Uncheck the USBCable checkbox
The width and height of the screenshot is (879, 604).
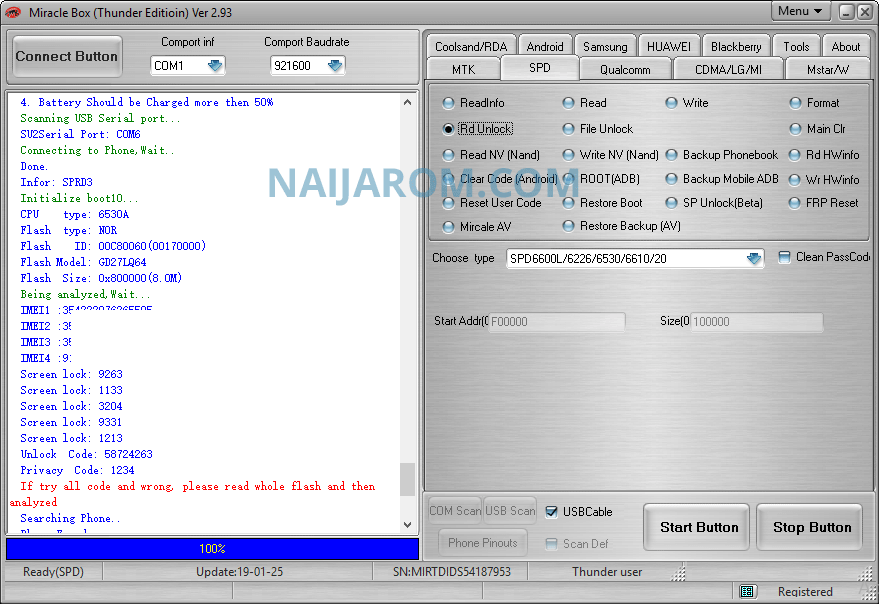[552, 512]
